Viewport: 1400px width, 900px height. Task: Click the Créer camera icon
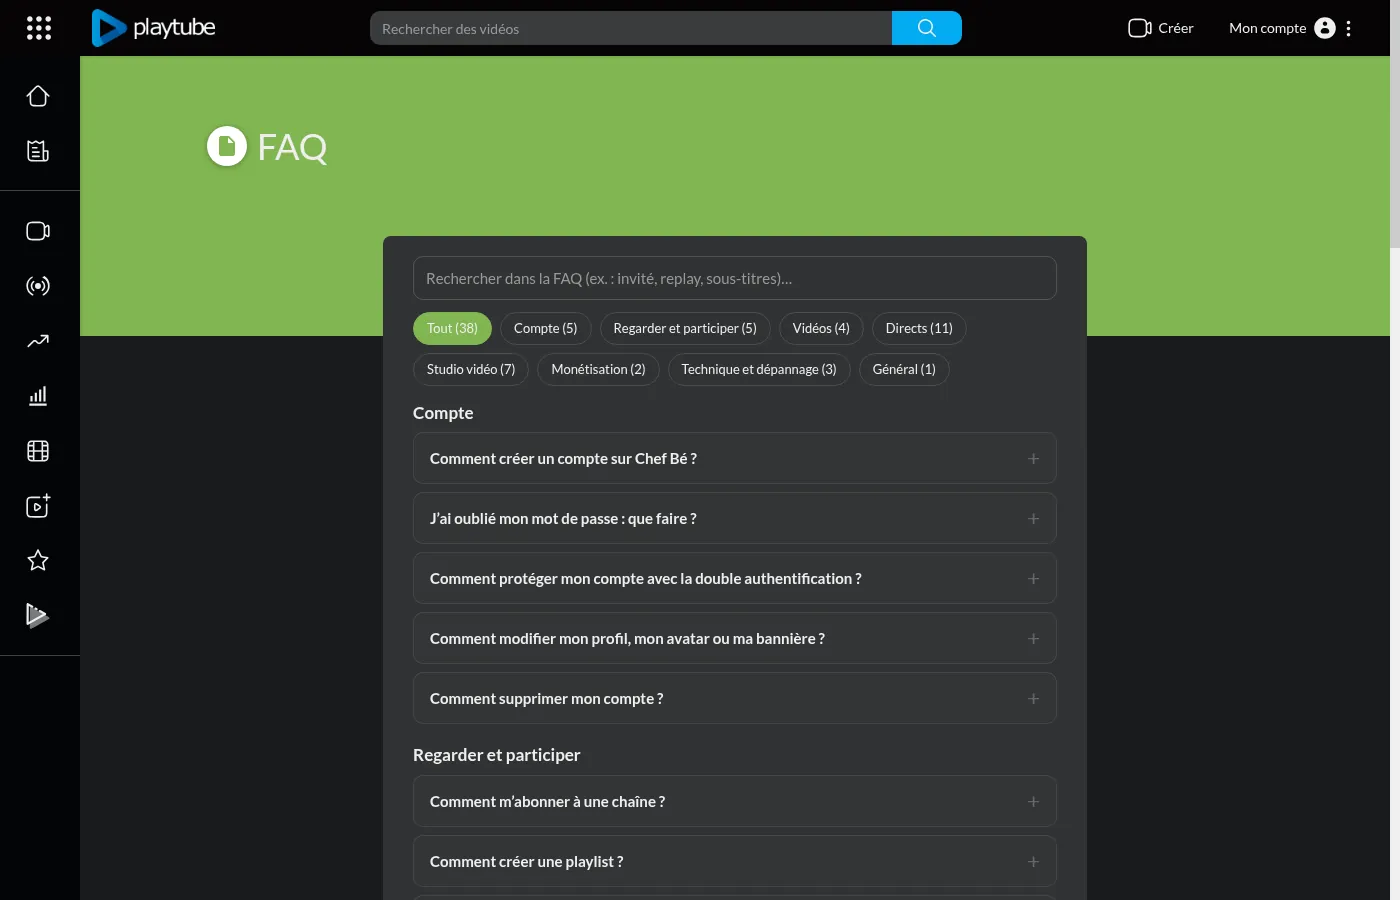1140,28
